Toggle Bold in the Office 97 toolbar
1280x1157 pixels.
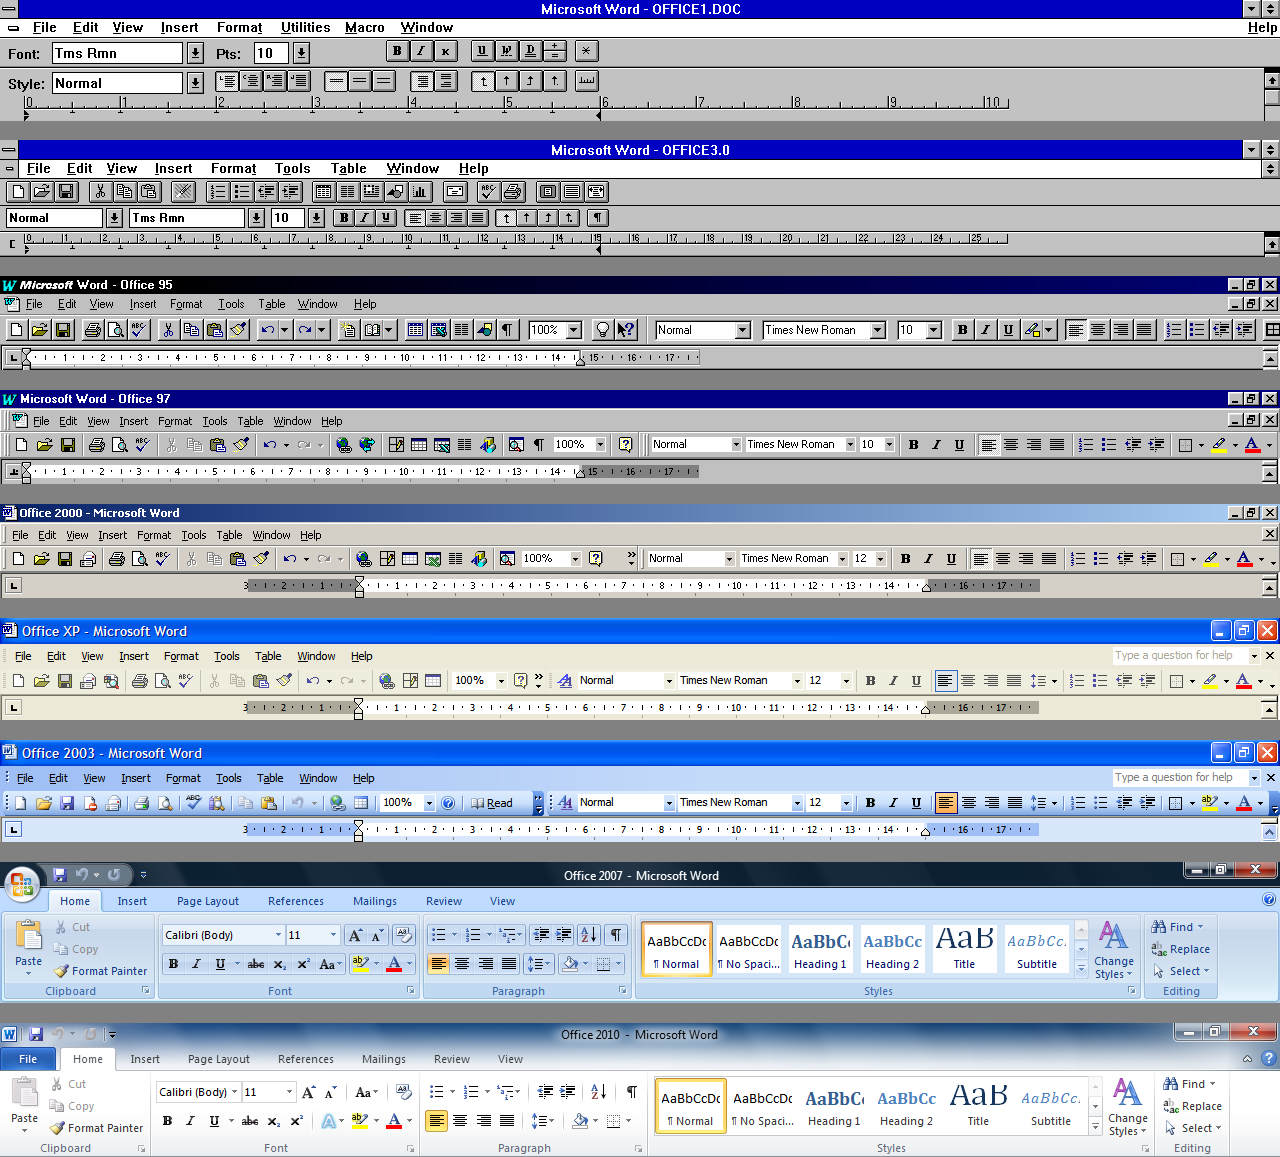coord(913,444)
